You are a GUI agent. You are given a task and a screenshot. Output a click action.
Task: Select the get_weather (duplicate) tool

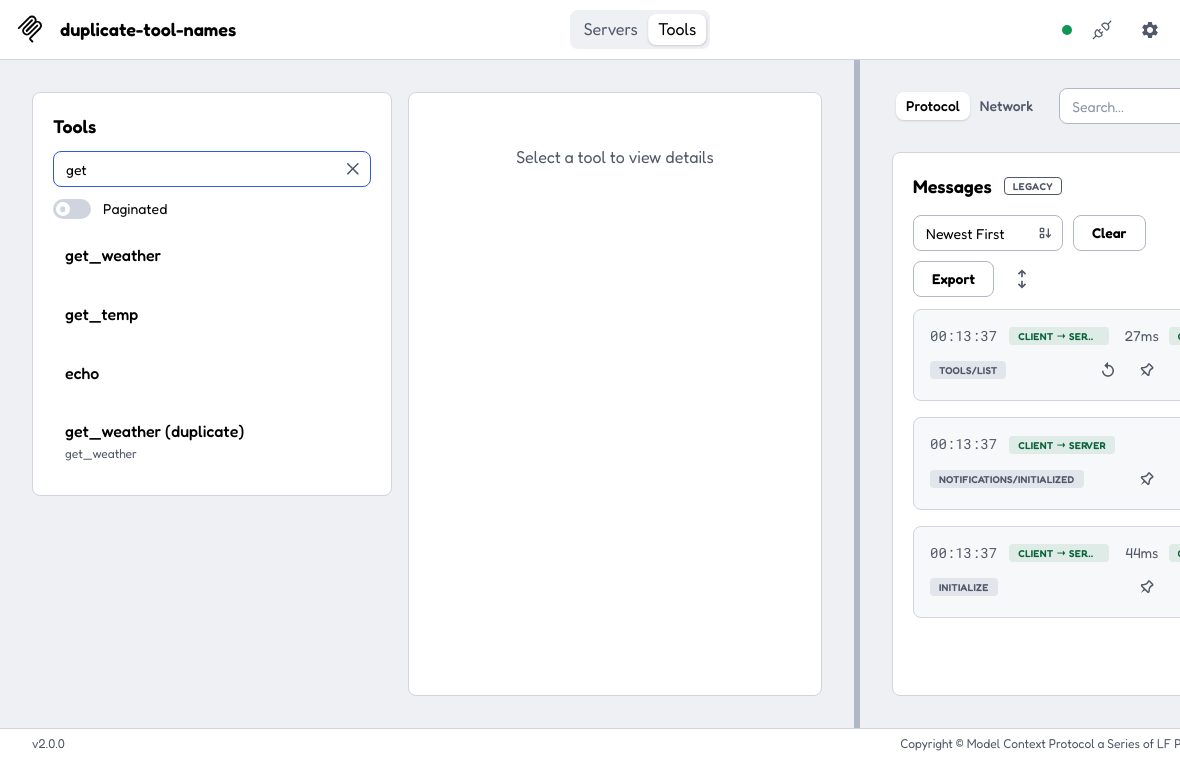pos(211,441)
